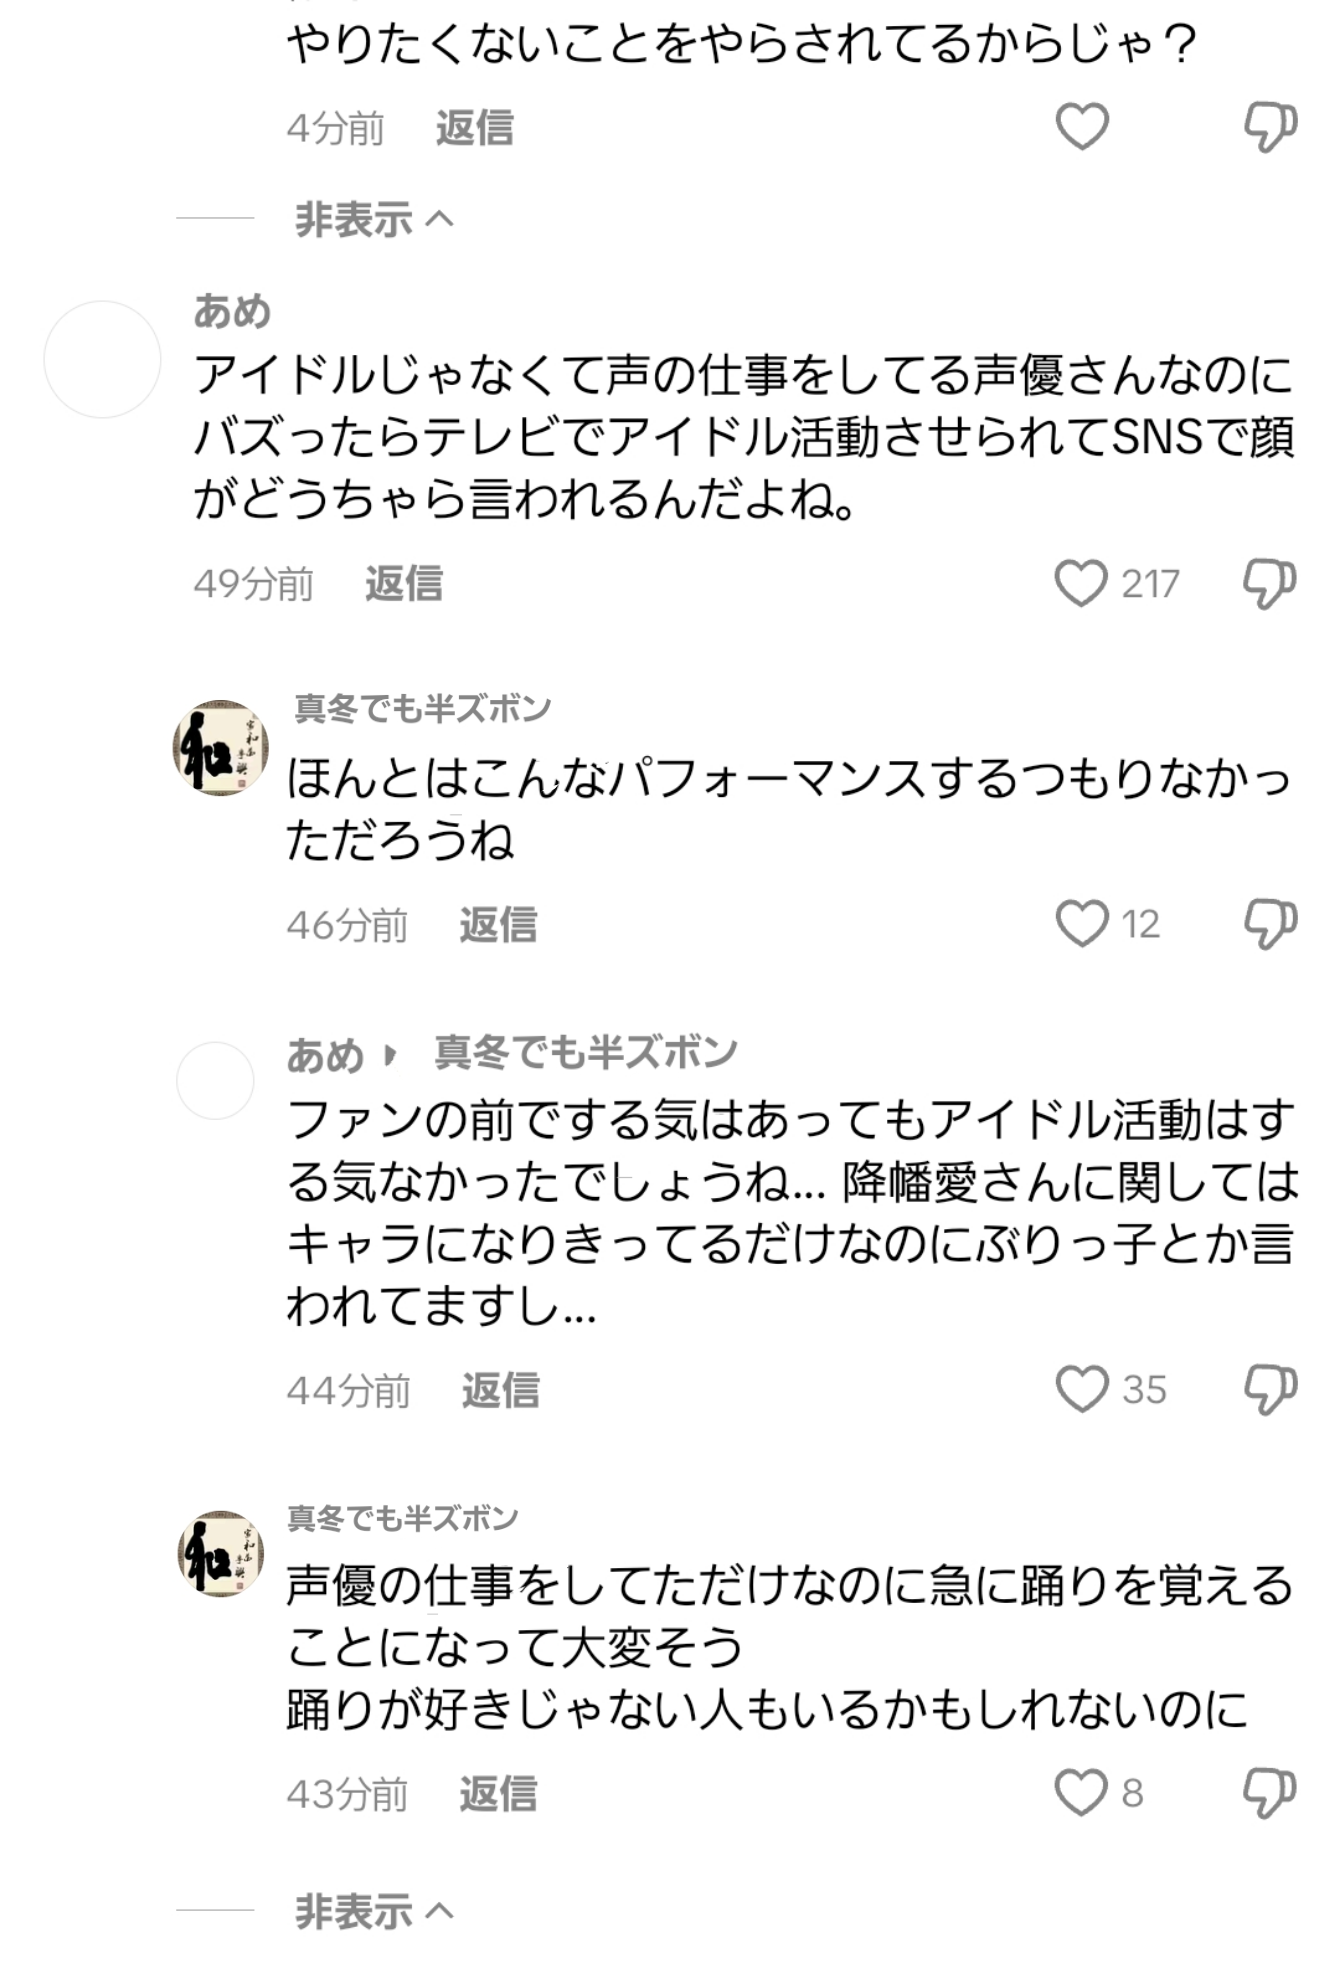
Task: Reply to the 44分前 comment
Action: tap(500, 1390)
